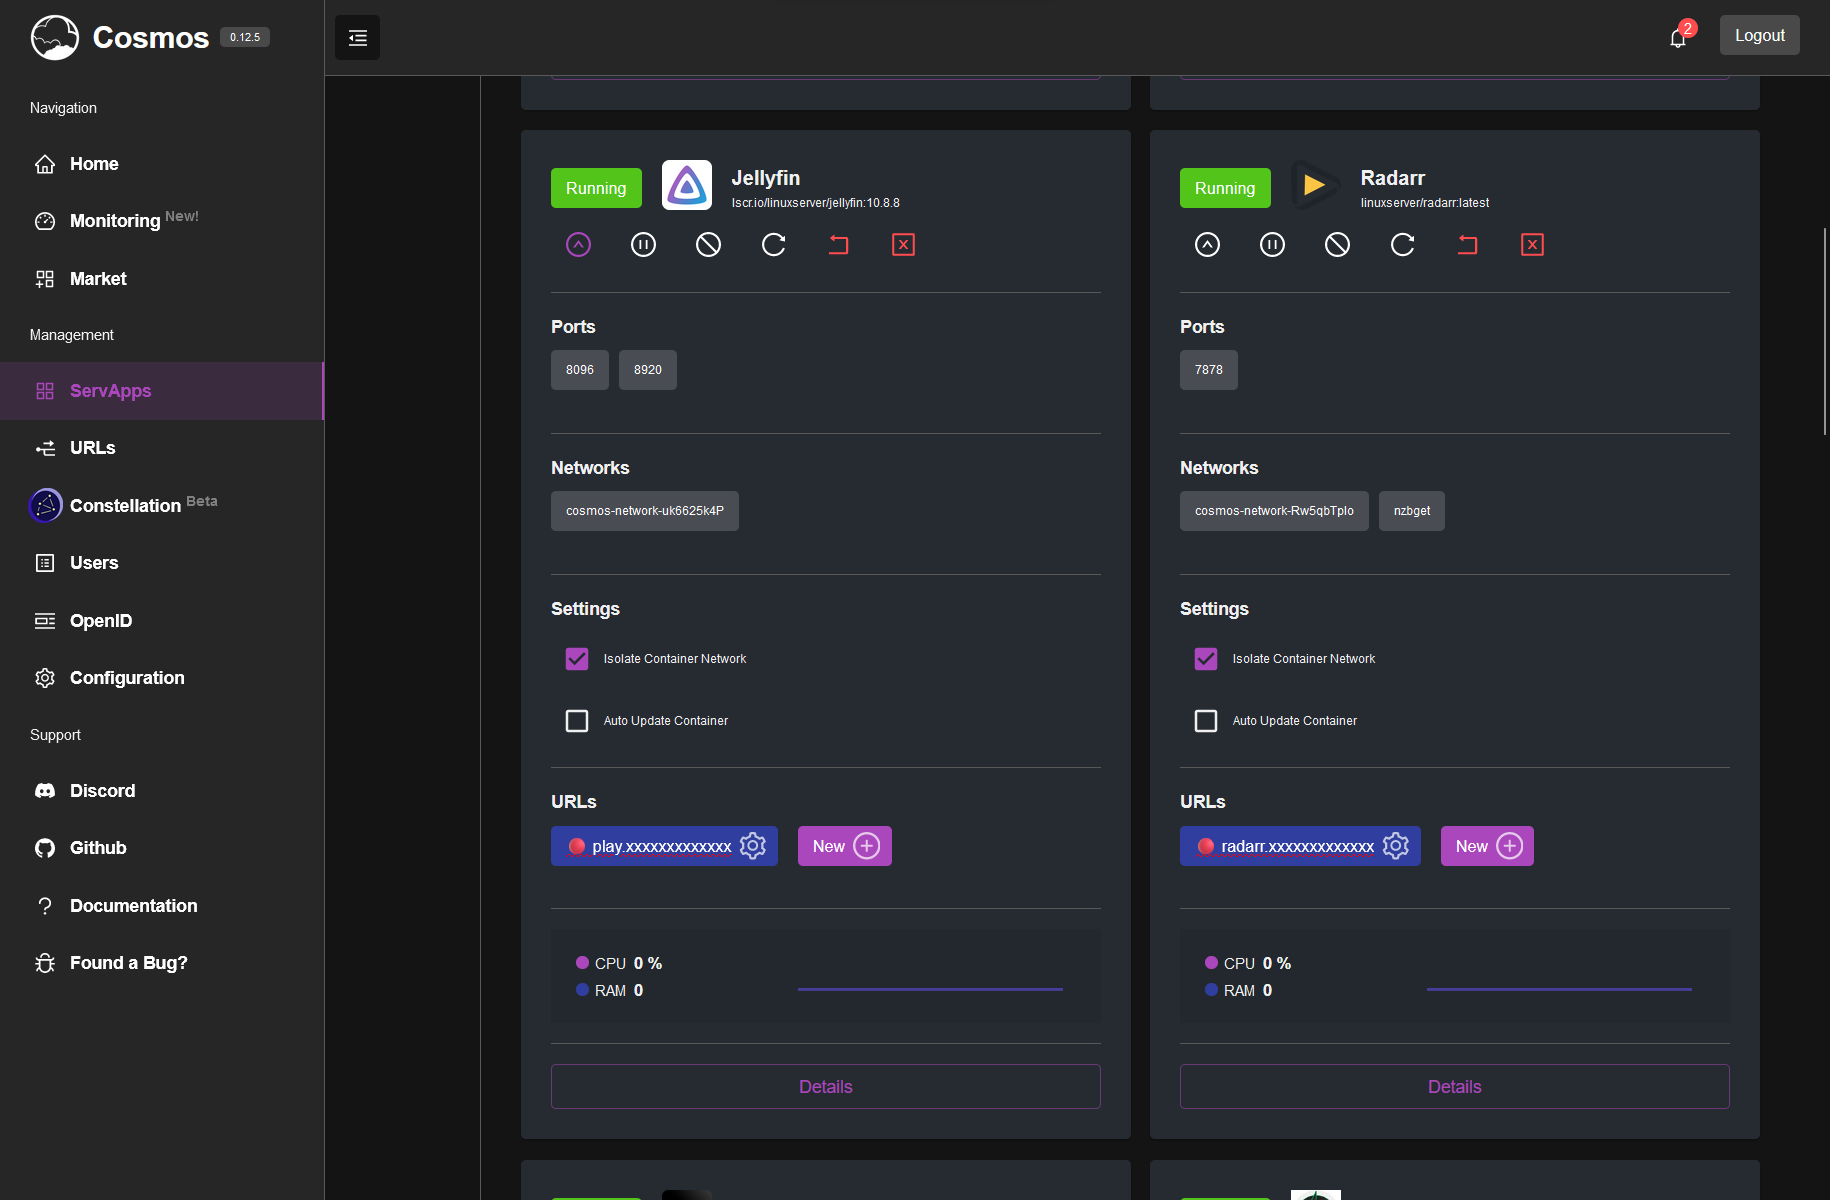Click the Radarr app logo
The image size is (1830, 1200).
point(1316,185)
